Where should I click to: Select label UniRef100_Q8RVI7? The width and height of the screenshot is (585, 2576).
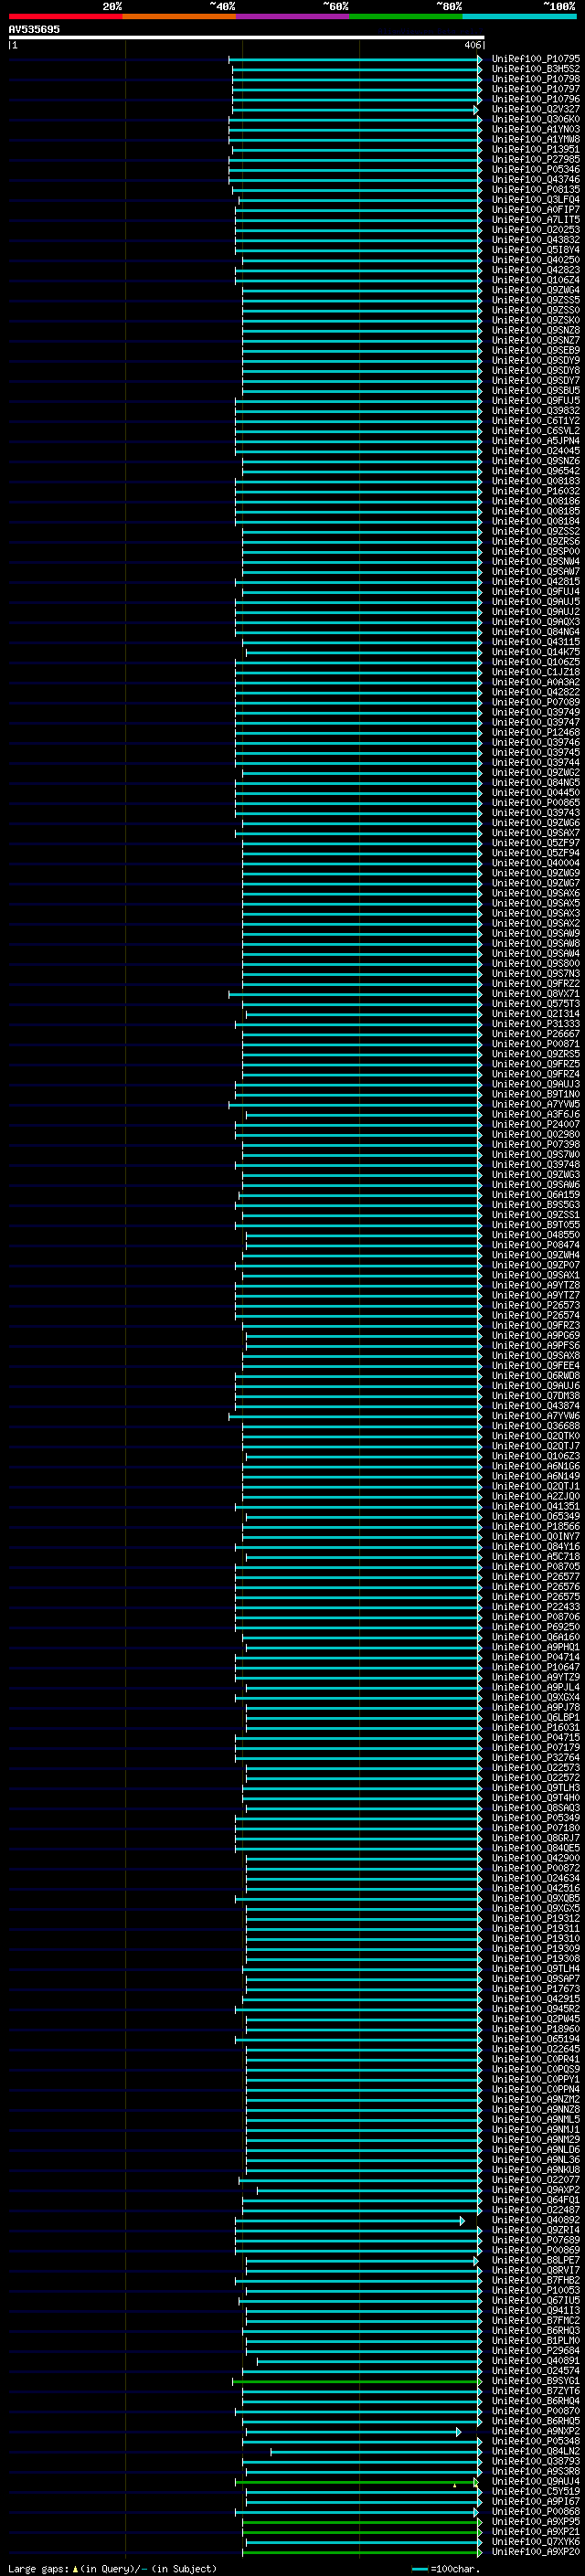(x=535, y=2270)
